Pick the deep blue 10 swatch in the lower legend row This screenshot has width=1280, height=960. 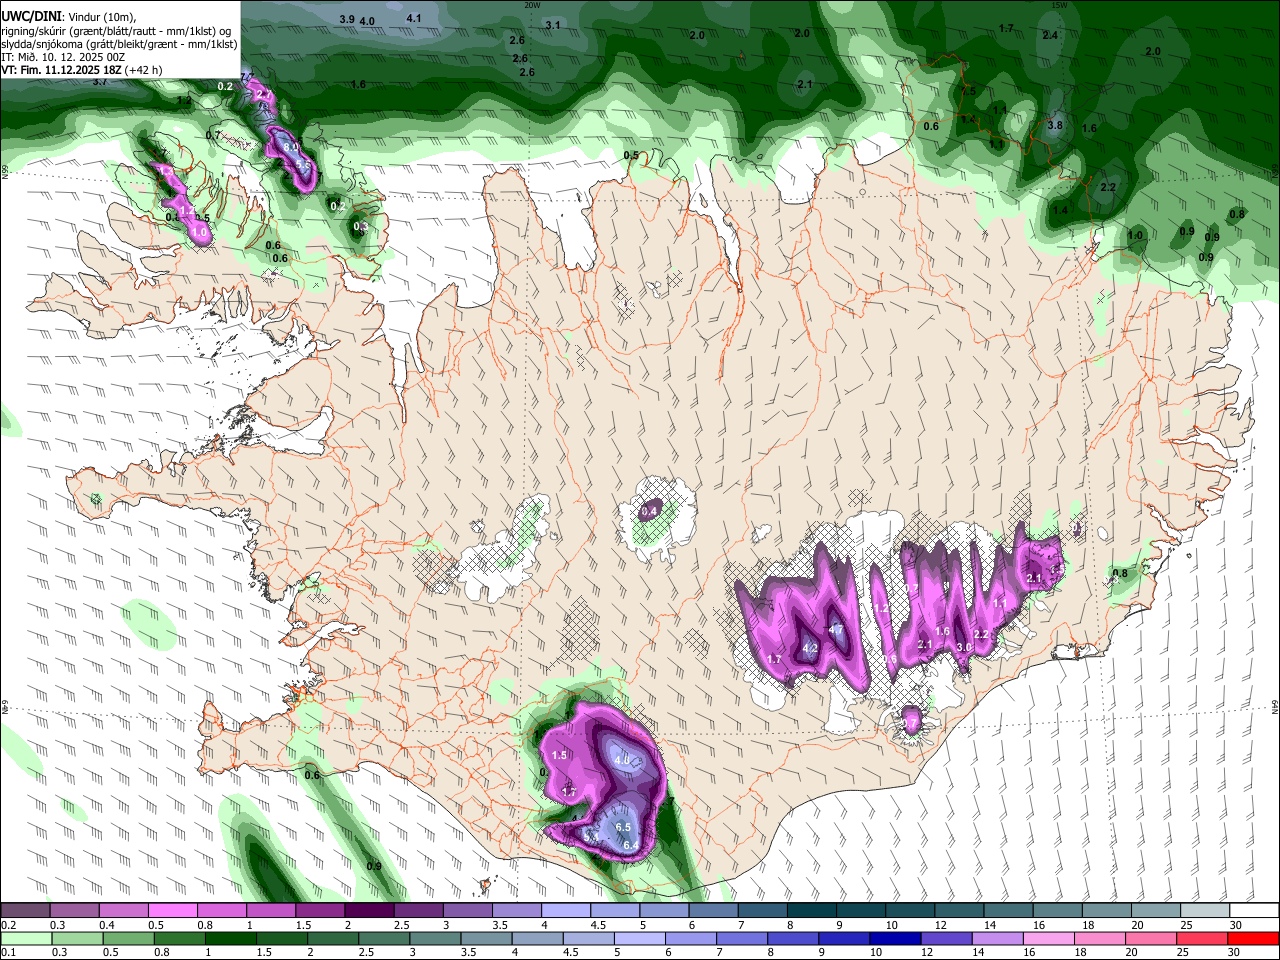895,938
